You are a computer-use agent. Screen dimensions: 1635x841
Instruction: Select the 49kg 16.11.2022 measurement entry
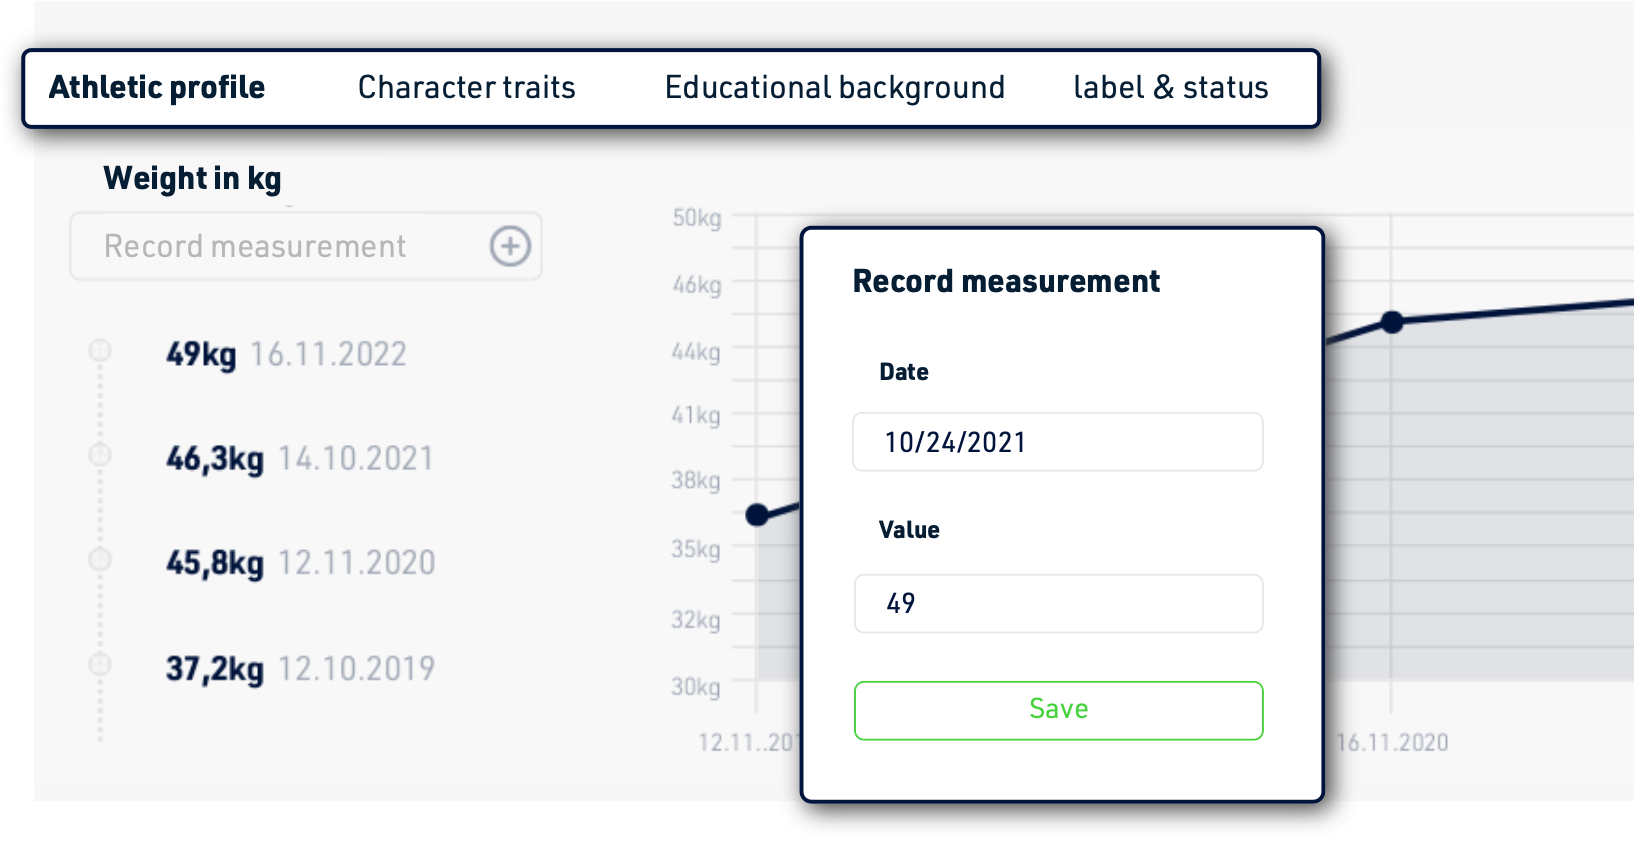coord(286,354)
